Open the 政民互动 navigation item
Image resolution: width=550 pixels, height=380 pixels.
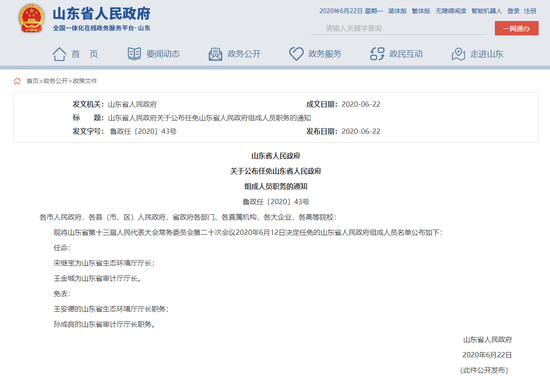(406, 54)
